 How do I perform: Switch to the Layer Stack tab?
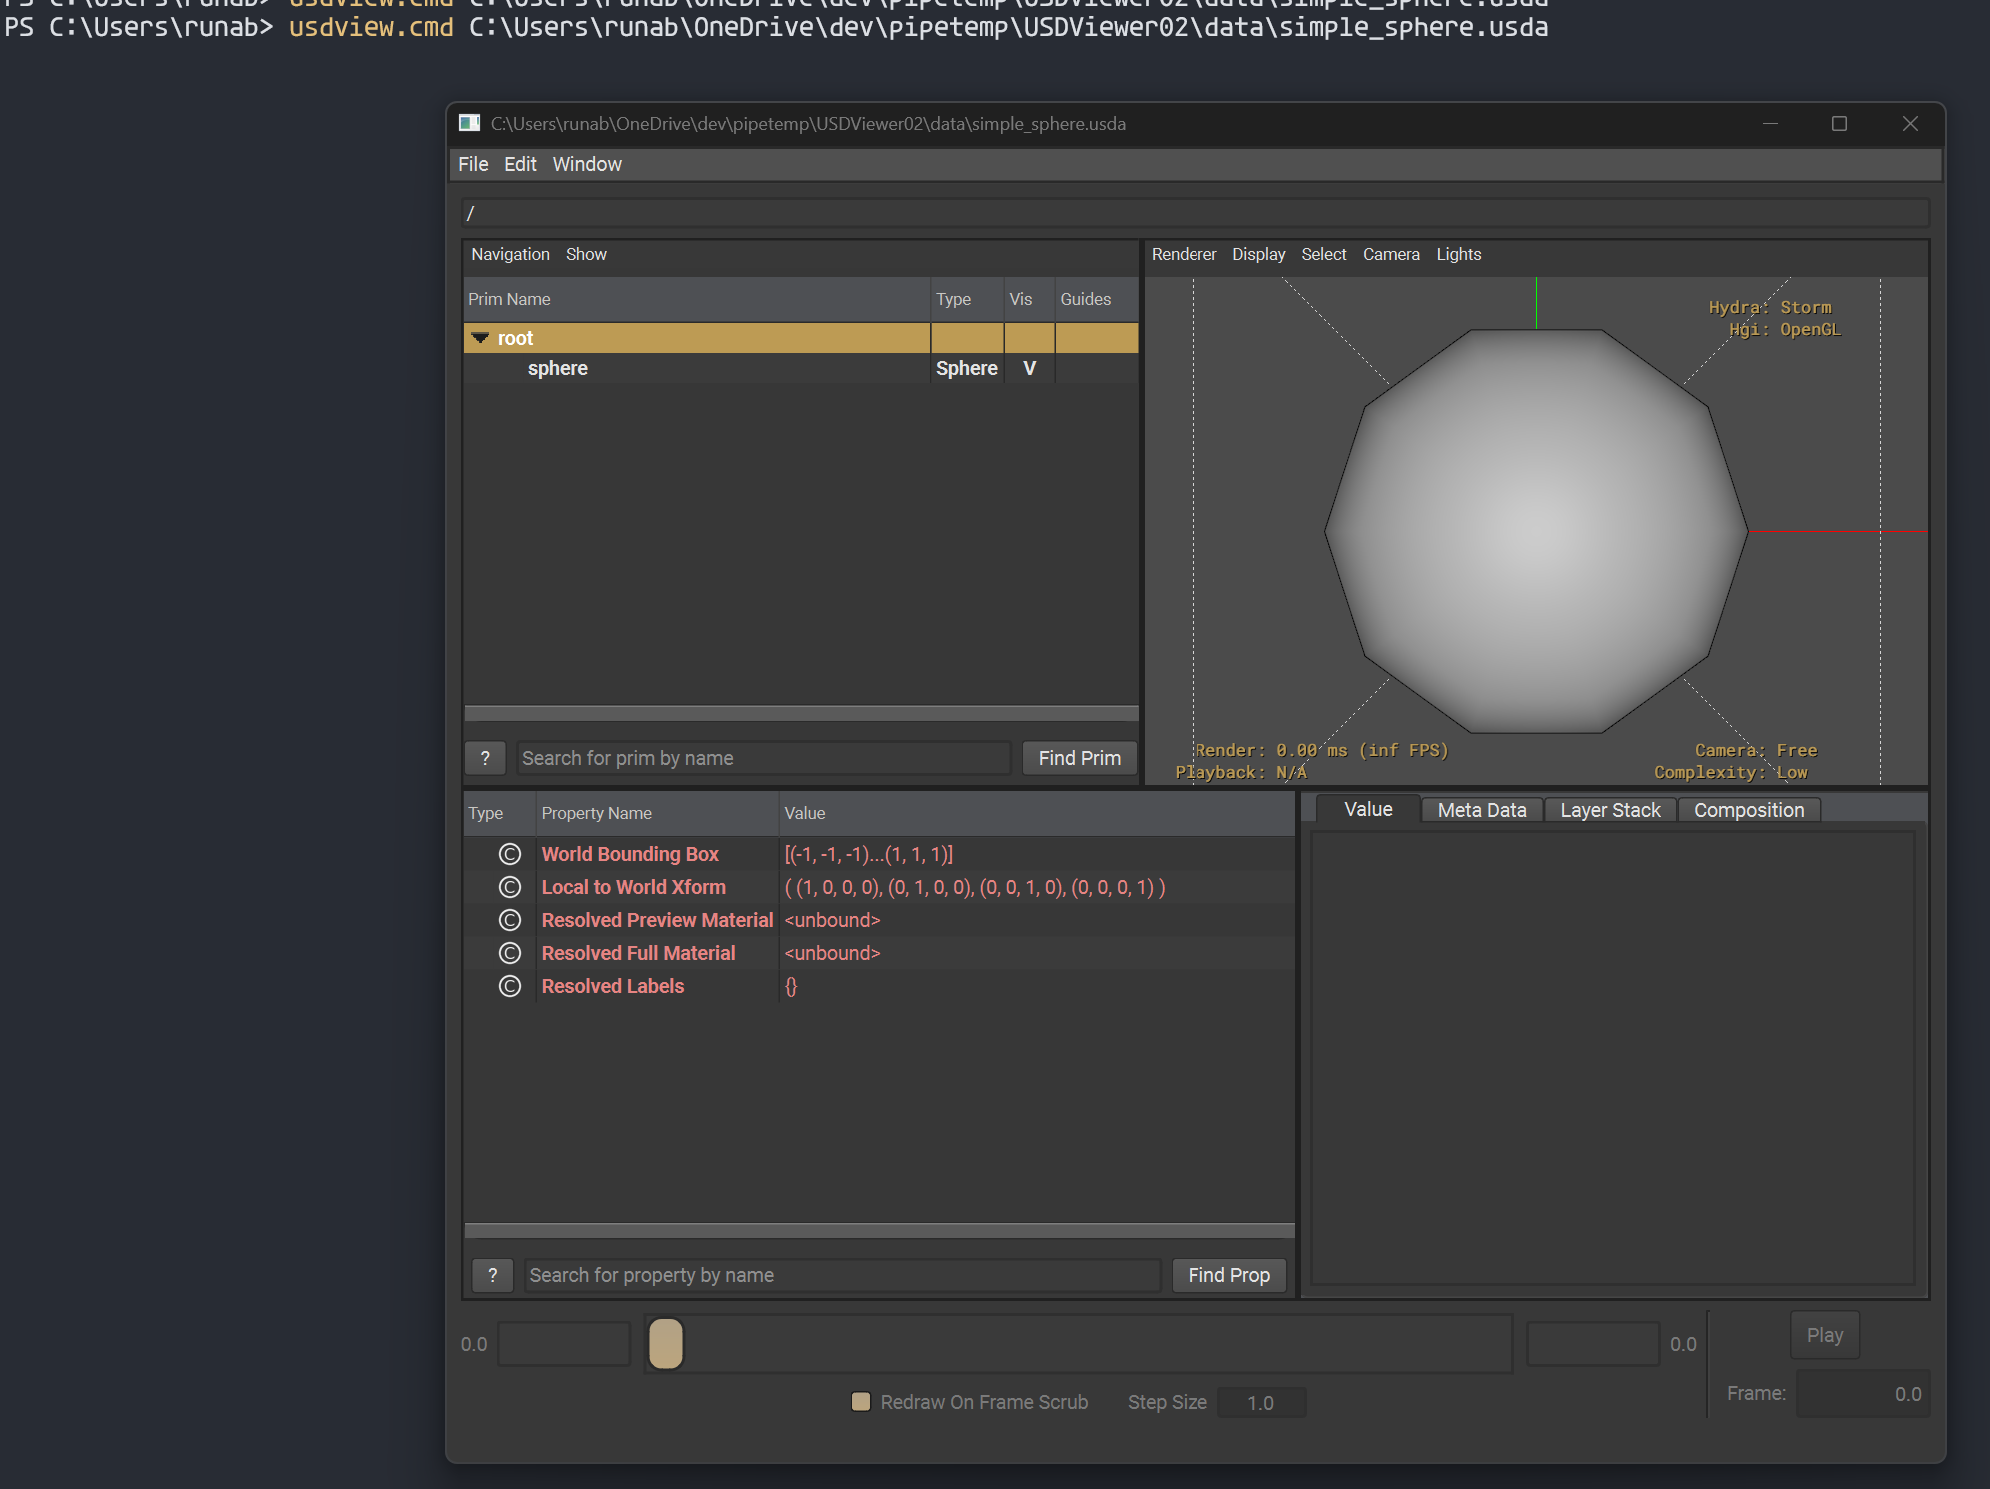(x=1610, y=810)
